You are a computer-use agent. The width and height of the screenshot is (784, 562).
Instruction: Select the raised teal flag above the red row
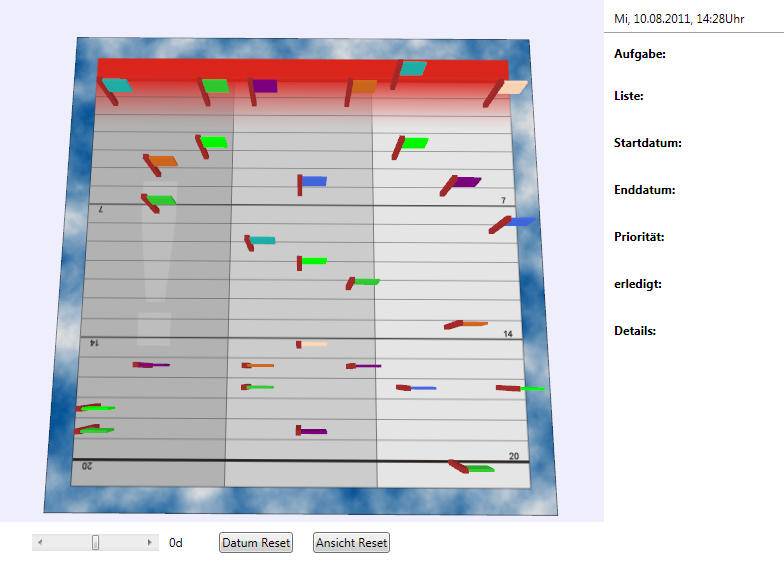(413, 68)
